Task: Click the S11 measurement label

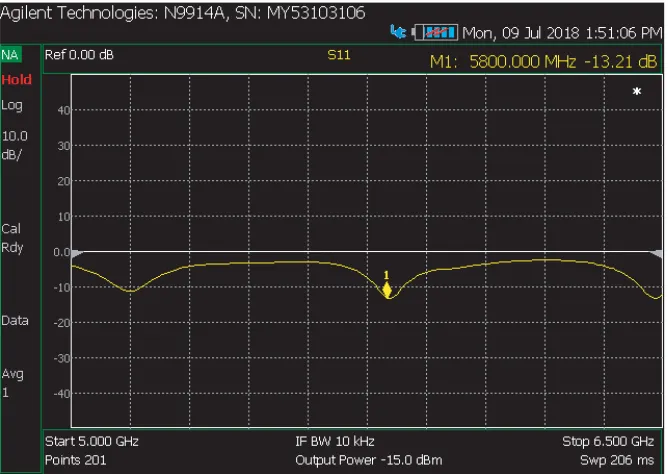Action: point(339,55)
